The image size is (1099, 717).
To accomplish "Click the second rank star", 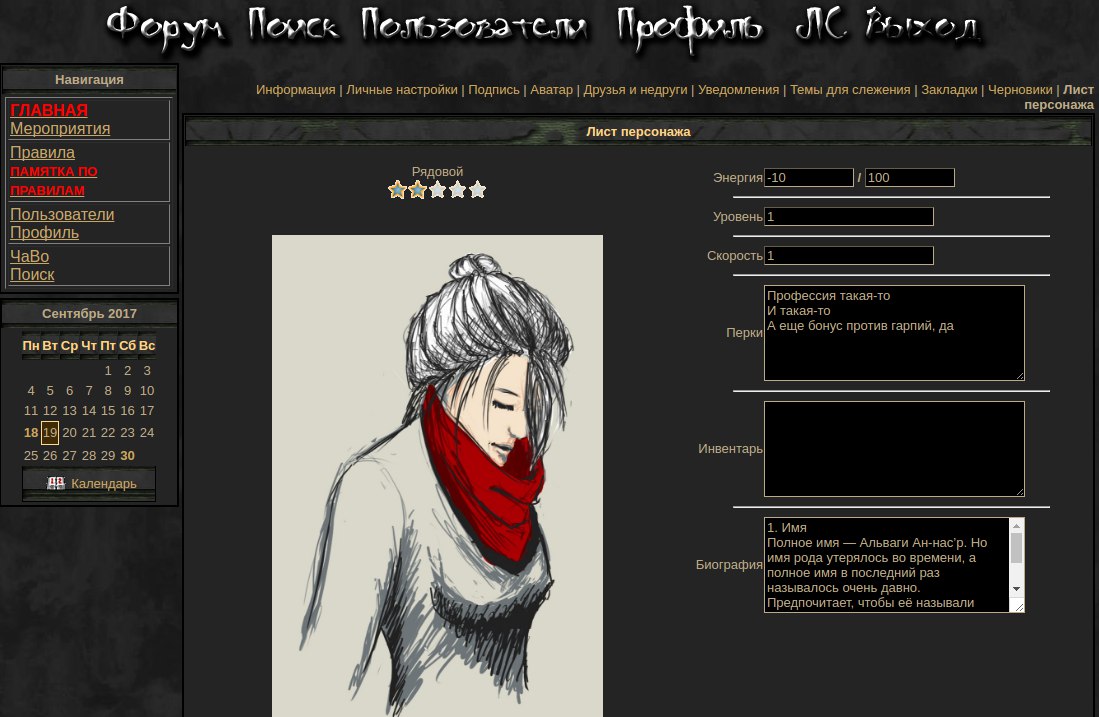I will [418, 190].
